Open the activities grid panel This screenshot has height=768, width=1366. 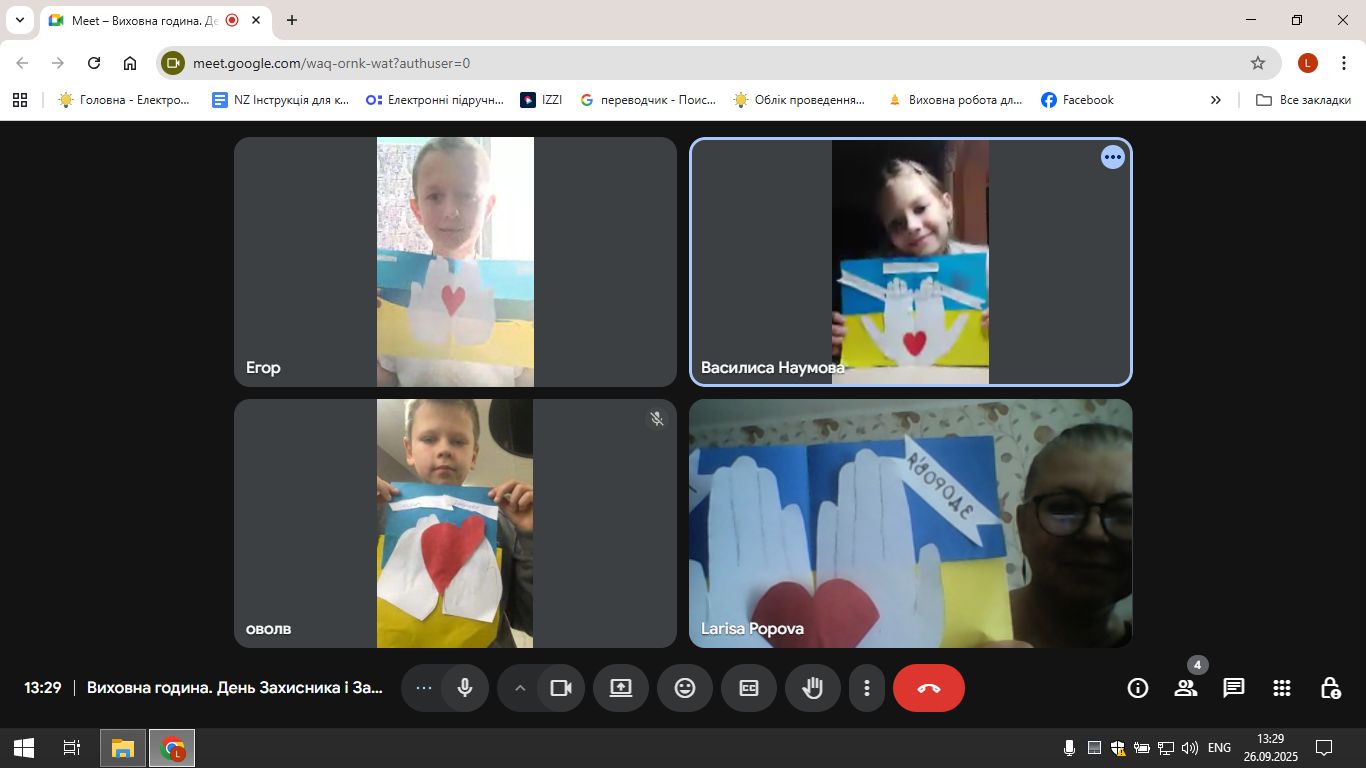pos(1282,688)
